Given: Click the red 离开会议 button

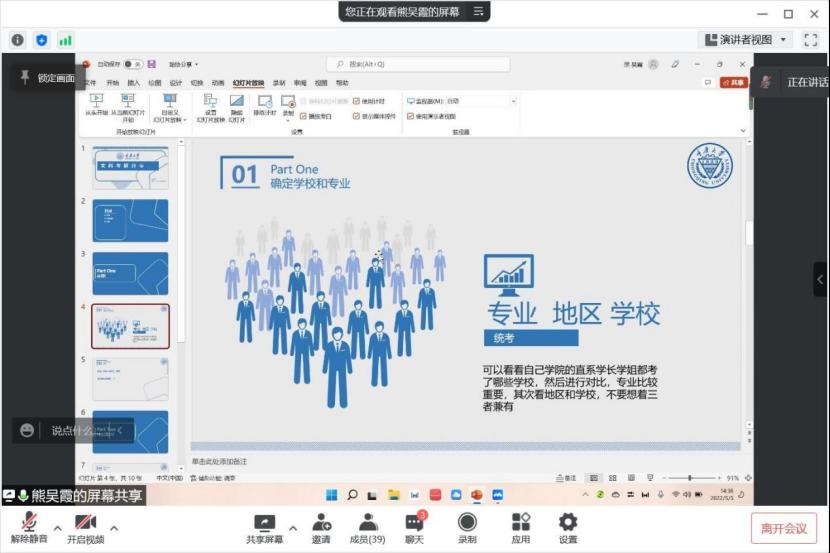Looking at the screenshot, I should [783, 528].
